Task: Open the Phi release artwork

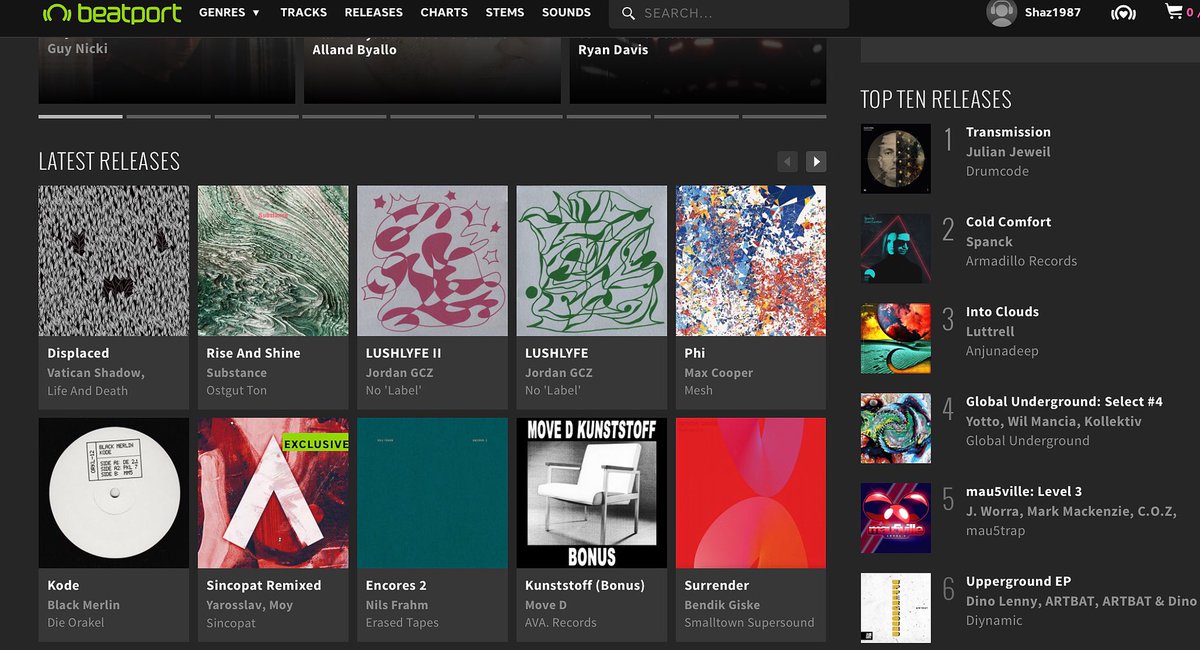Action: pyautogui.click(x=751, y=260)
